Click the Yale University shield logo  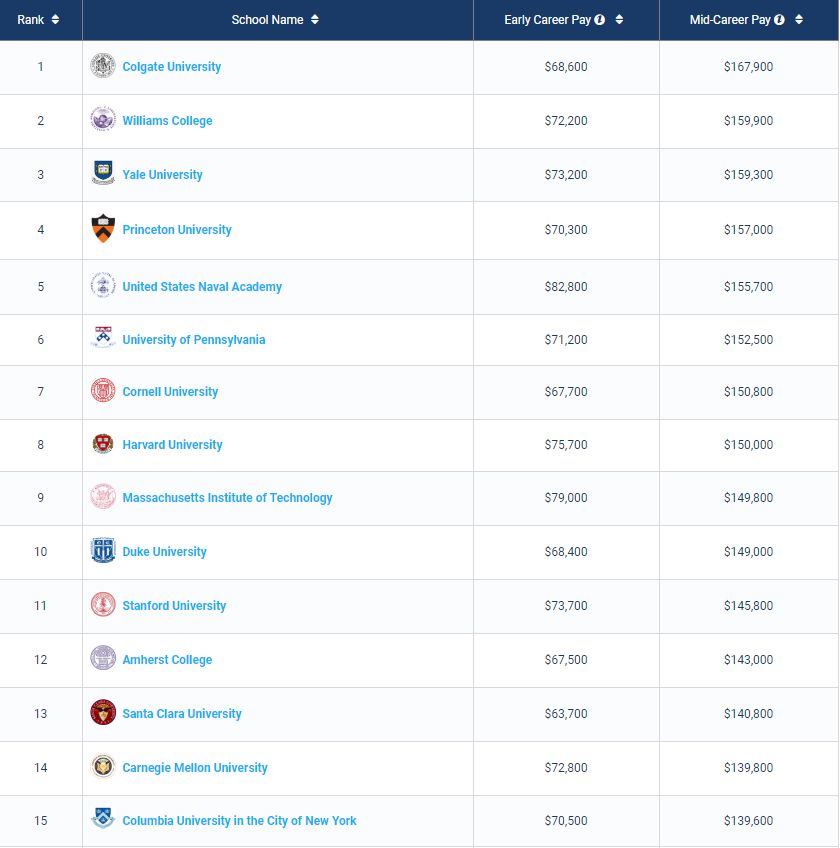[x=103, y=173]
